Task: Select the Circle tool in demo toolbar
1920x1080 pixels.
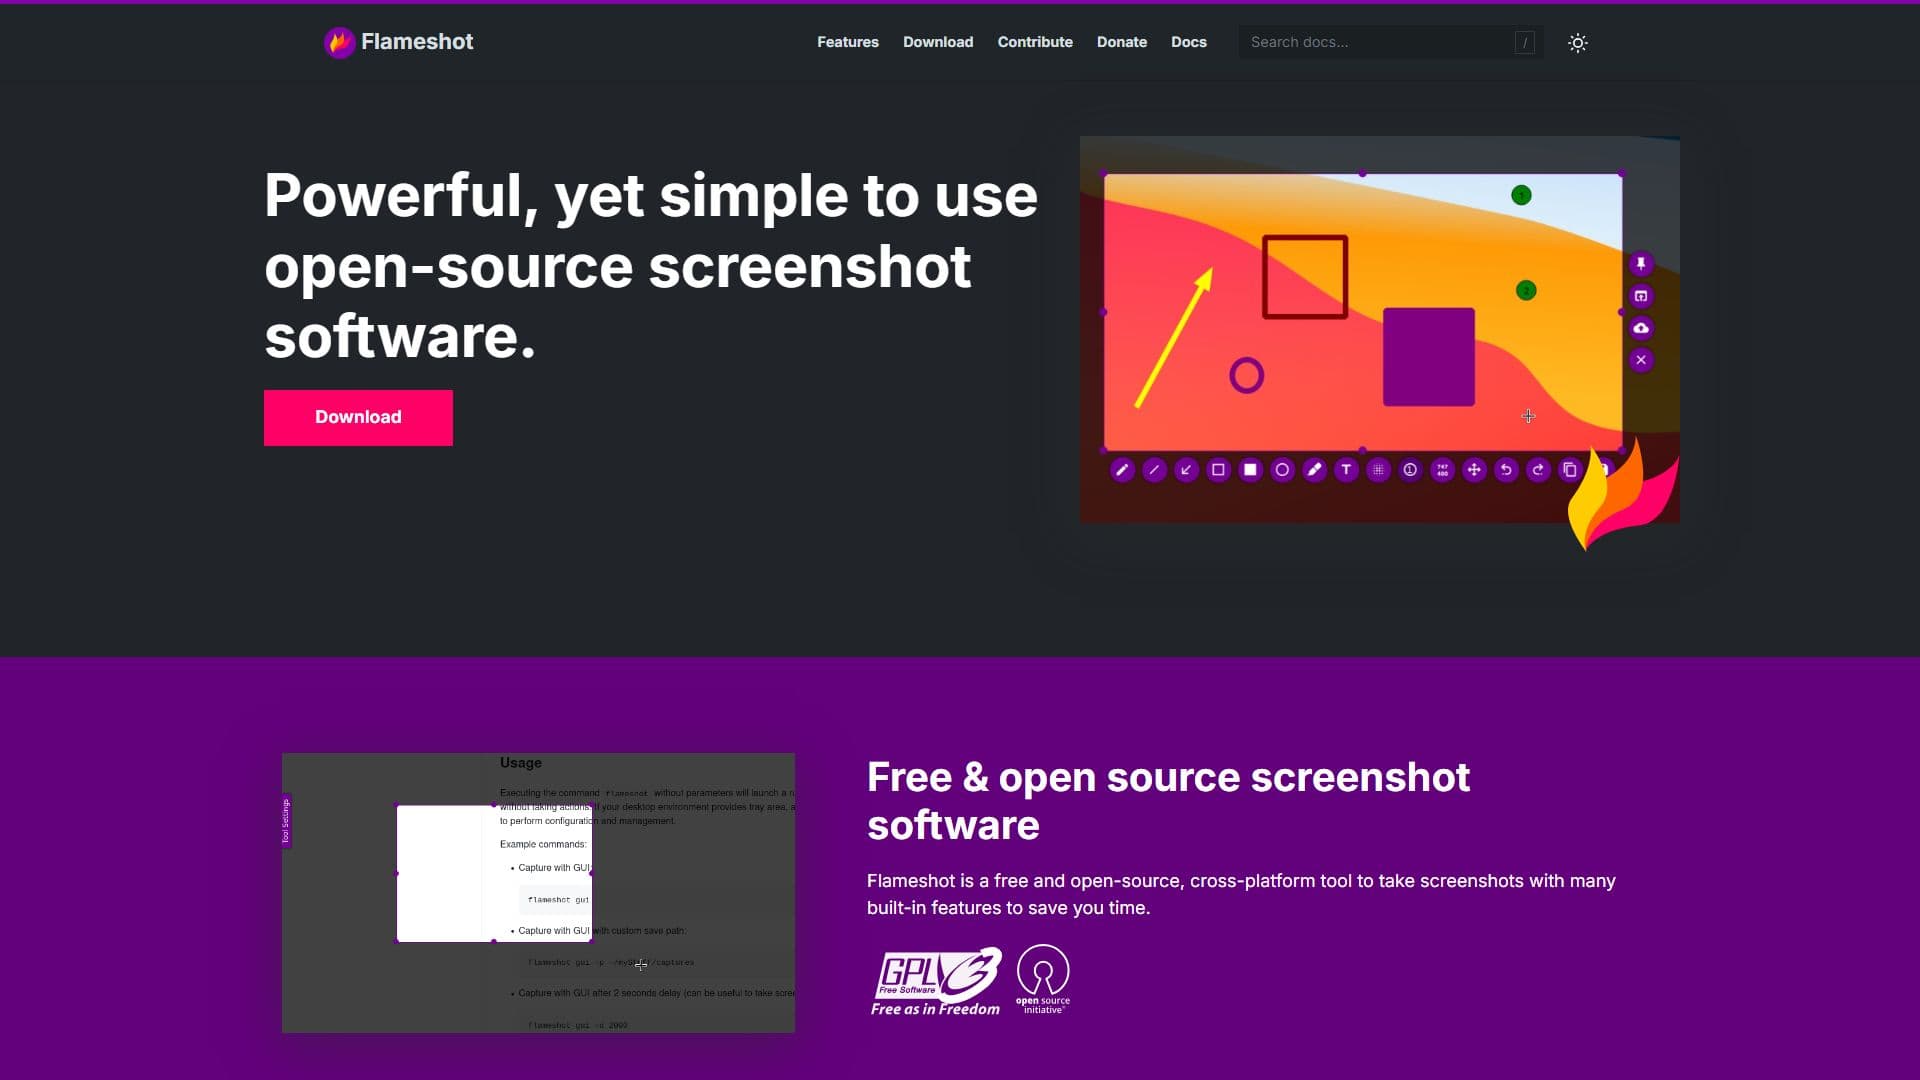Action: tap(1282, 470)
